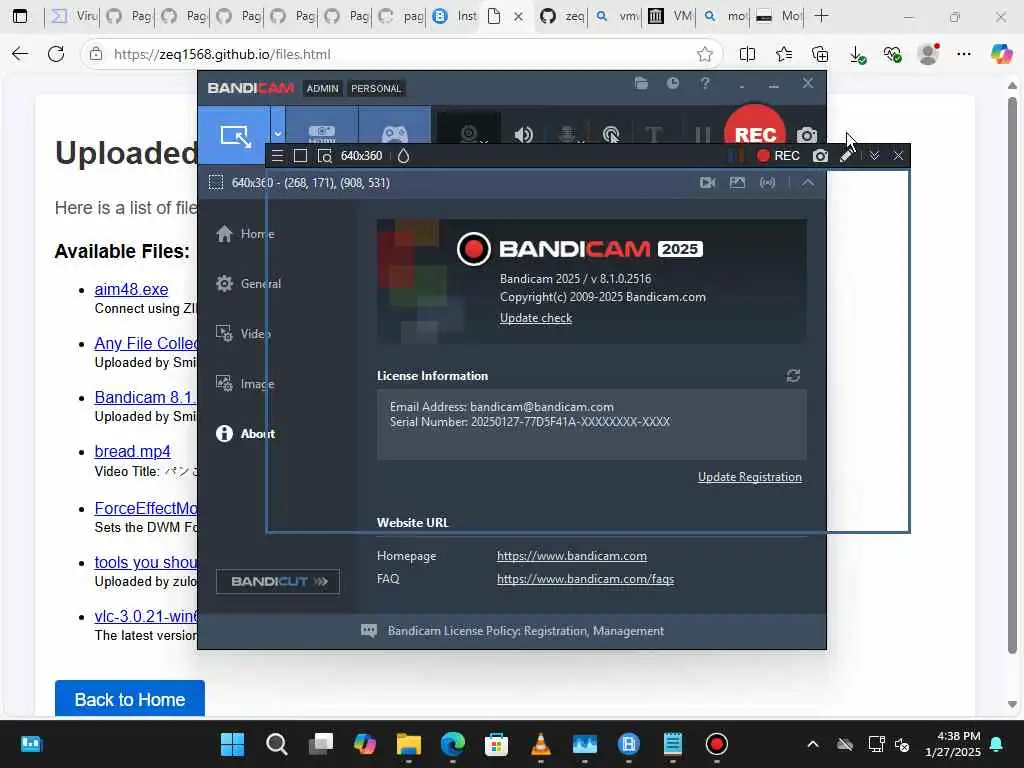Click the Back to Home button
The width and height of the screenshot is (1024, 768).
(x=129, y=699)
